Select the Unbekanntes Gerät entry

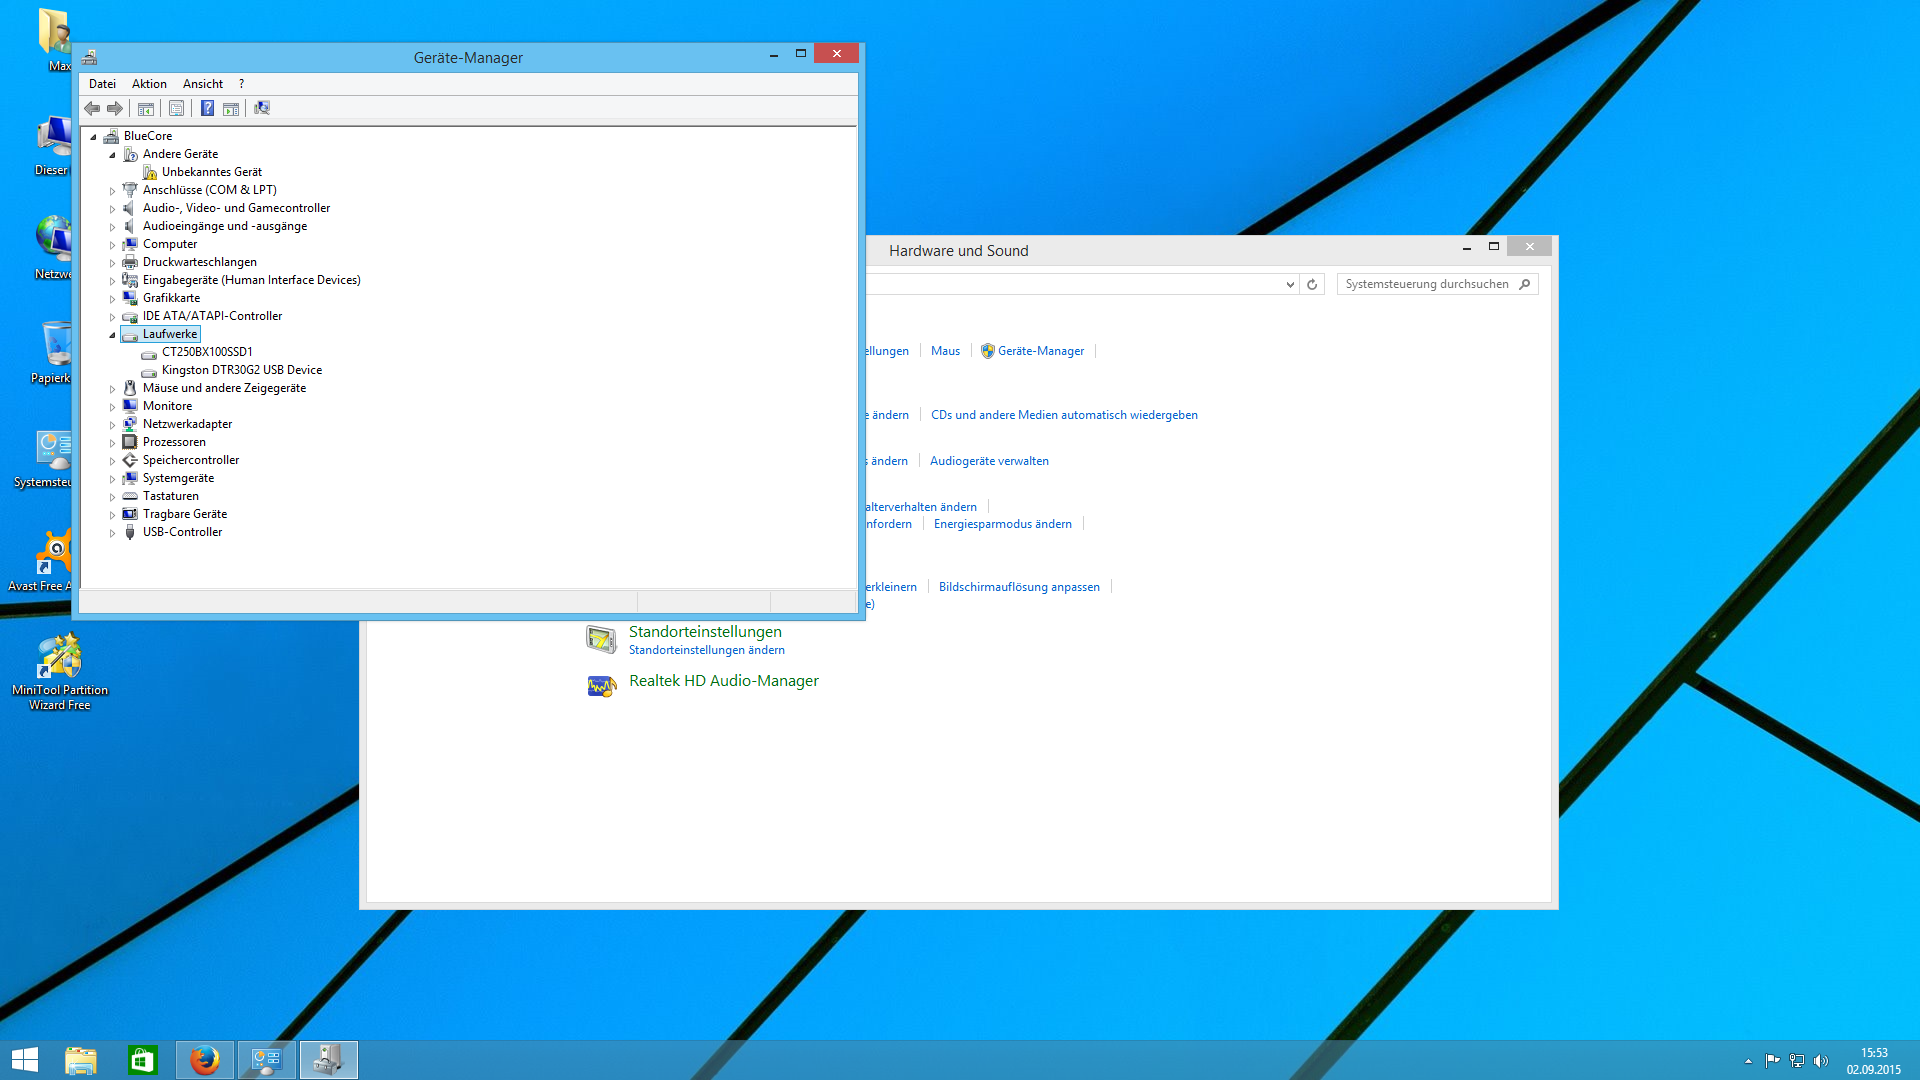[211, 172]
